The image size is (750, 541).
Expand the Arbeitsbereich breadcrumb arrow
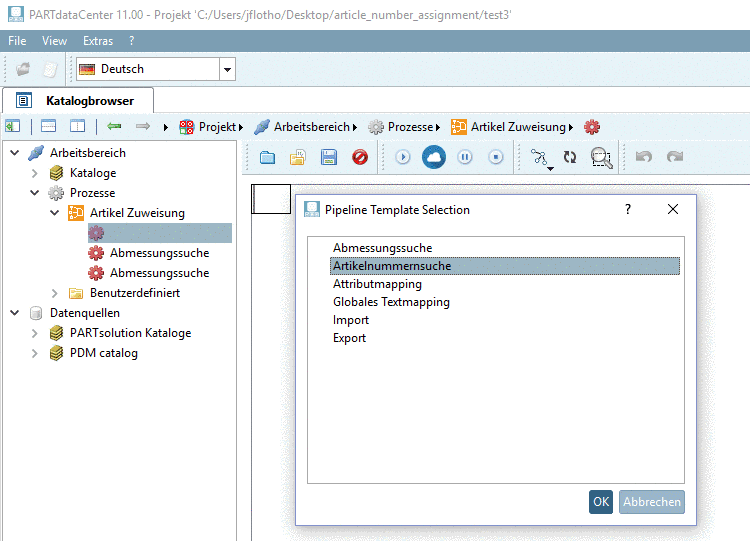point(355,127)
